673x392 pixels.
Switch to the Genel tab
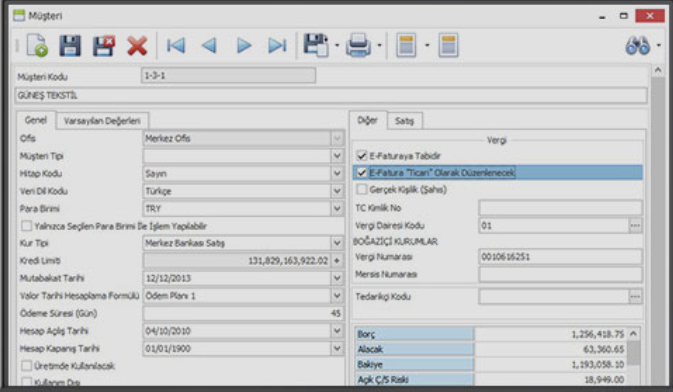click(x=36, y=120)
